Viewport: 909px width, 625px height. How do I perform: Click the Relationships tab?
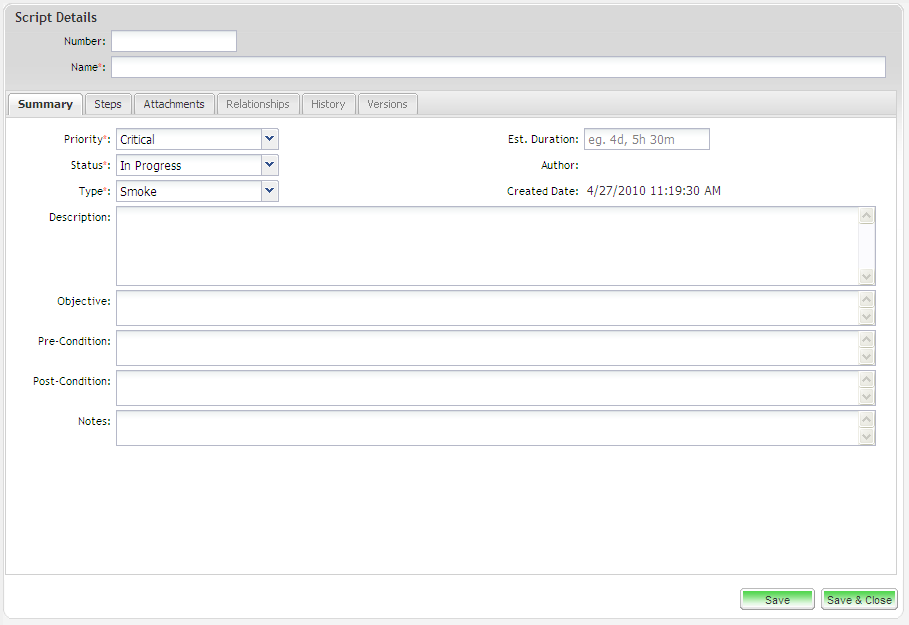257,104
